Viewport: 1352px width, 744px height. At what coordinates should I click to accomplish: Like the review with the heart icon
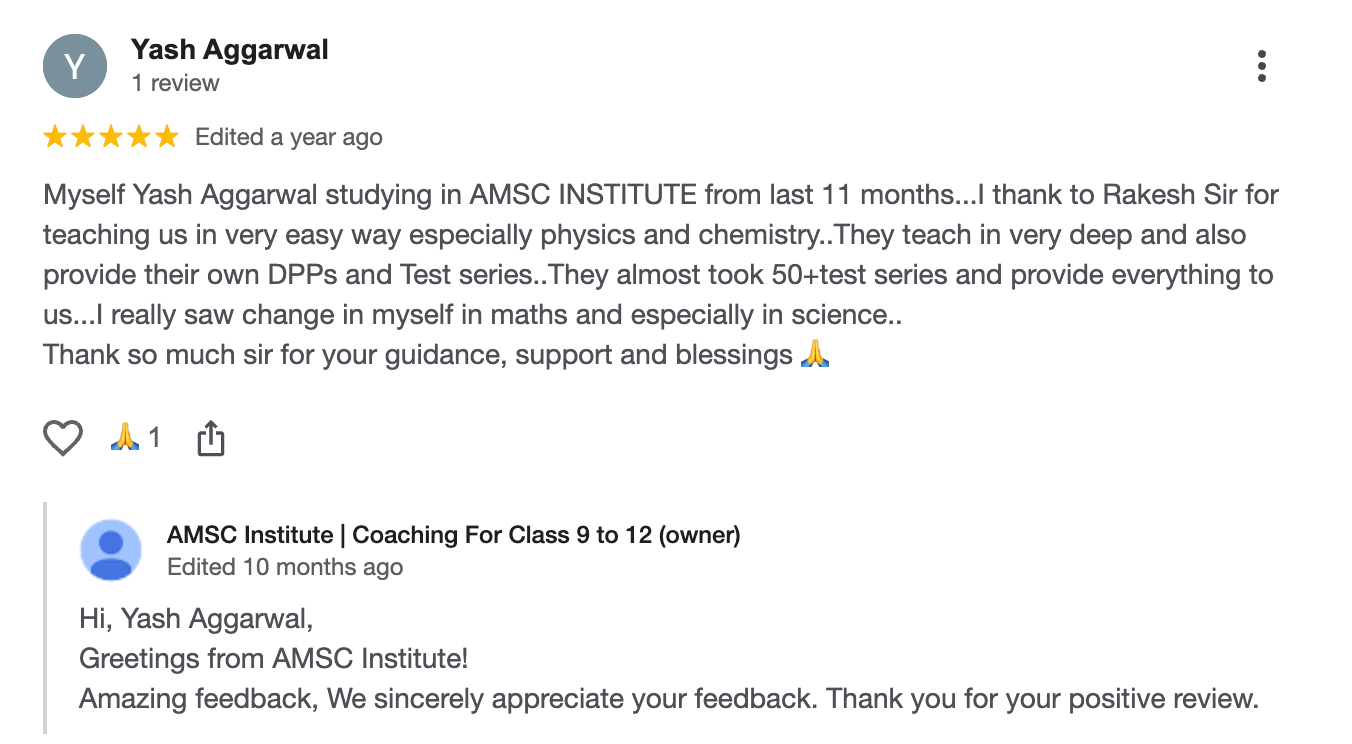[63, 438]
